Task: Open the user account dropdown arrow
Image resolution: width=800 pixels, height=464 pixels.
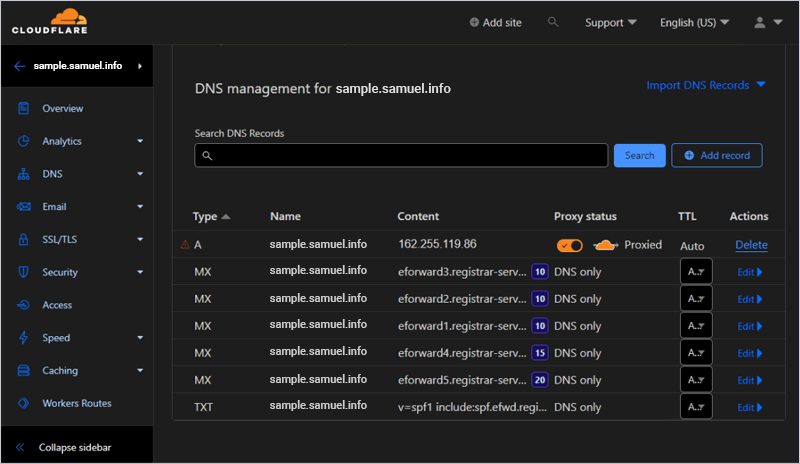Action: (x=778, y=22)
